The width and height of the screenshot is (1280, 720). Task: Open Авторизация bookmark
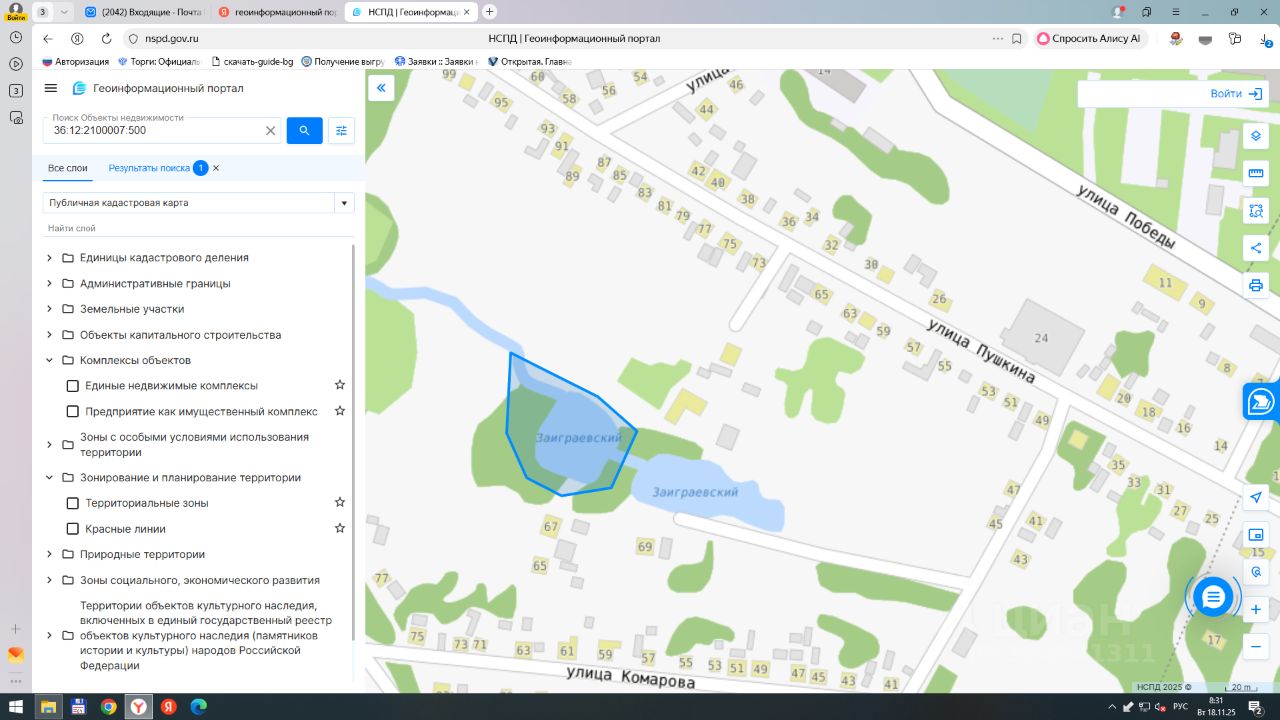75,62
